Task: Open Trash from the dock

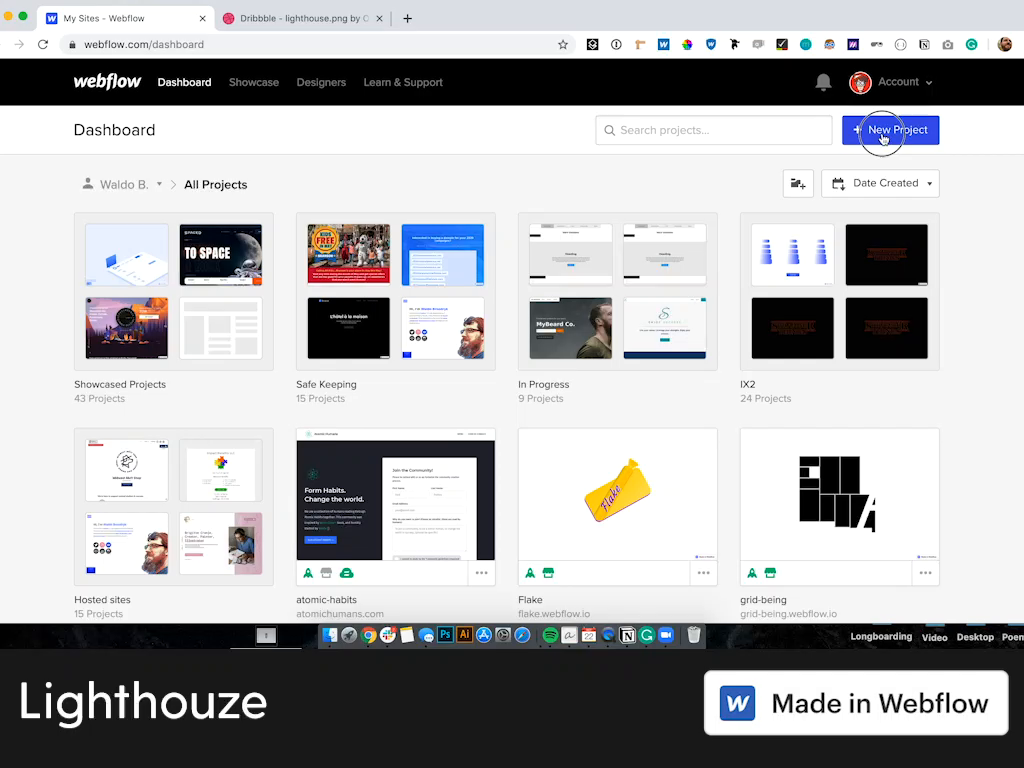Action: pyautogui.click(x=694, y=635)
